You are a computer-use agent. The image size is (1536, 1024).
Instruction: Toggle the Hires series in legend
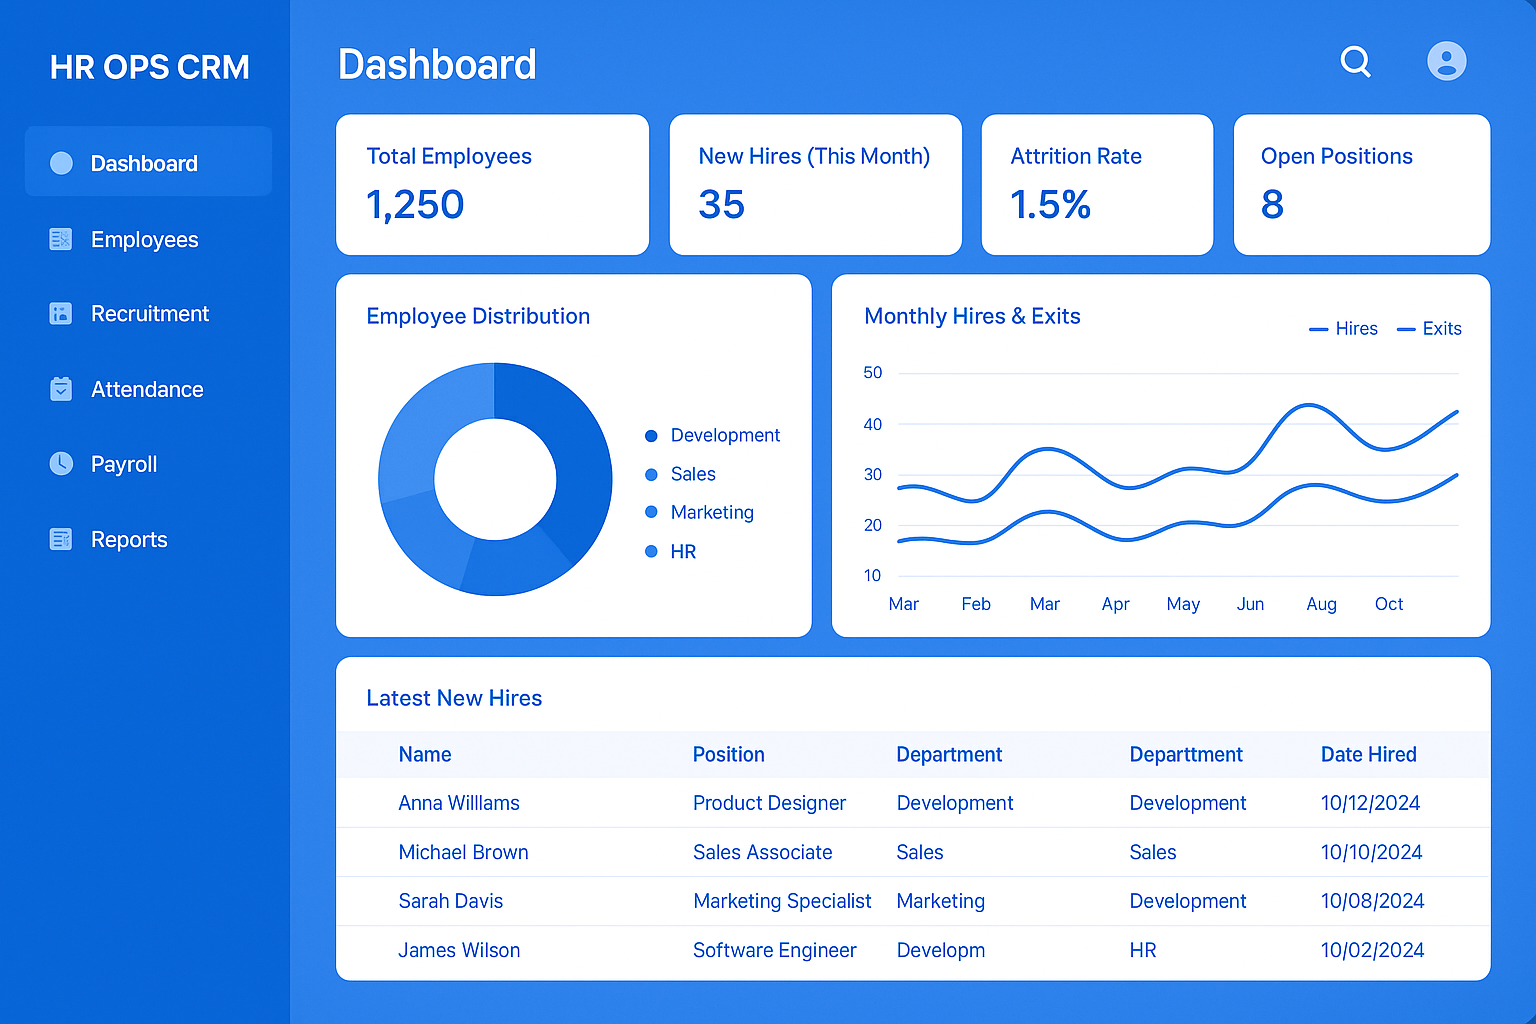tap(1343, 329)
